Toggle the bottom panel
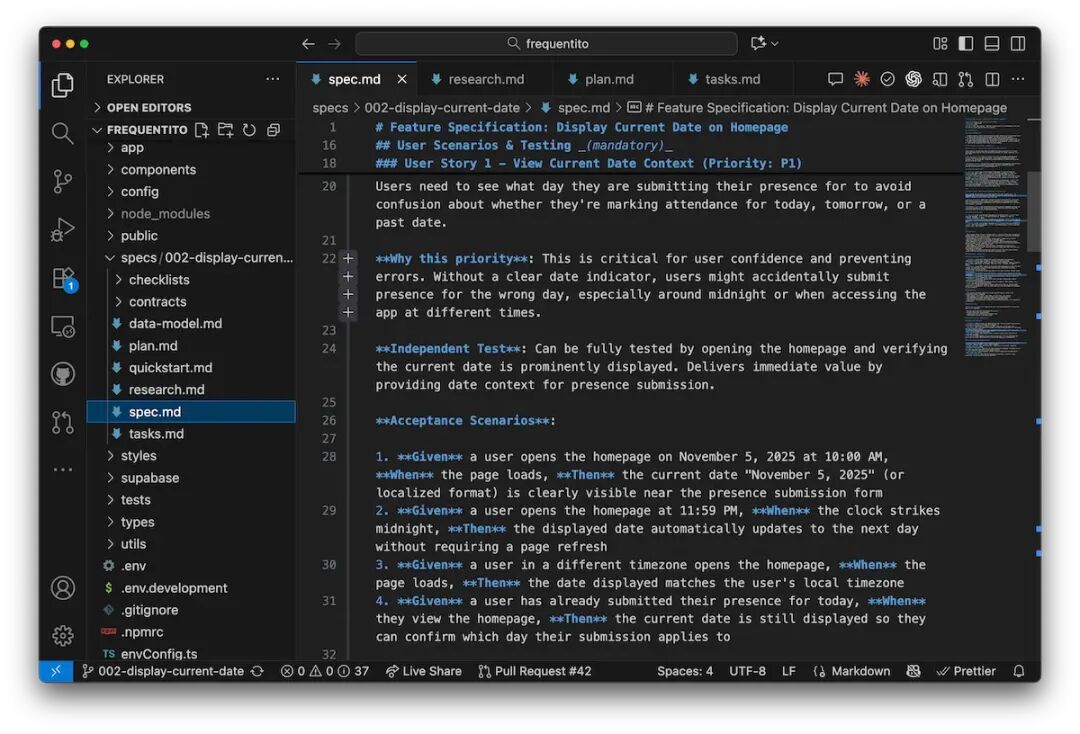1080x734 pixels. point(992,43)
